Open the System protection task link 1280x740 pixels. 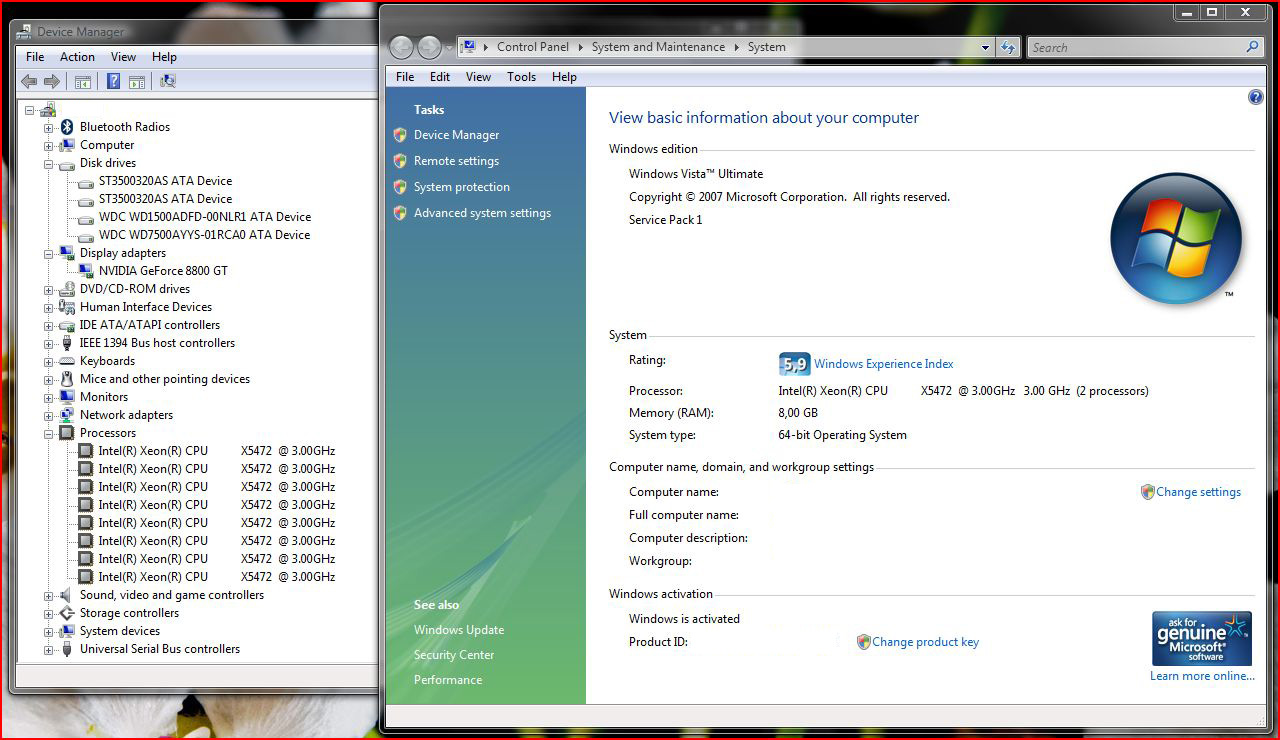coord(462,187)
